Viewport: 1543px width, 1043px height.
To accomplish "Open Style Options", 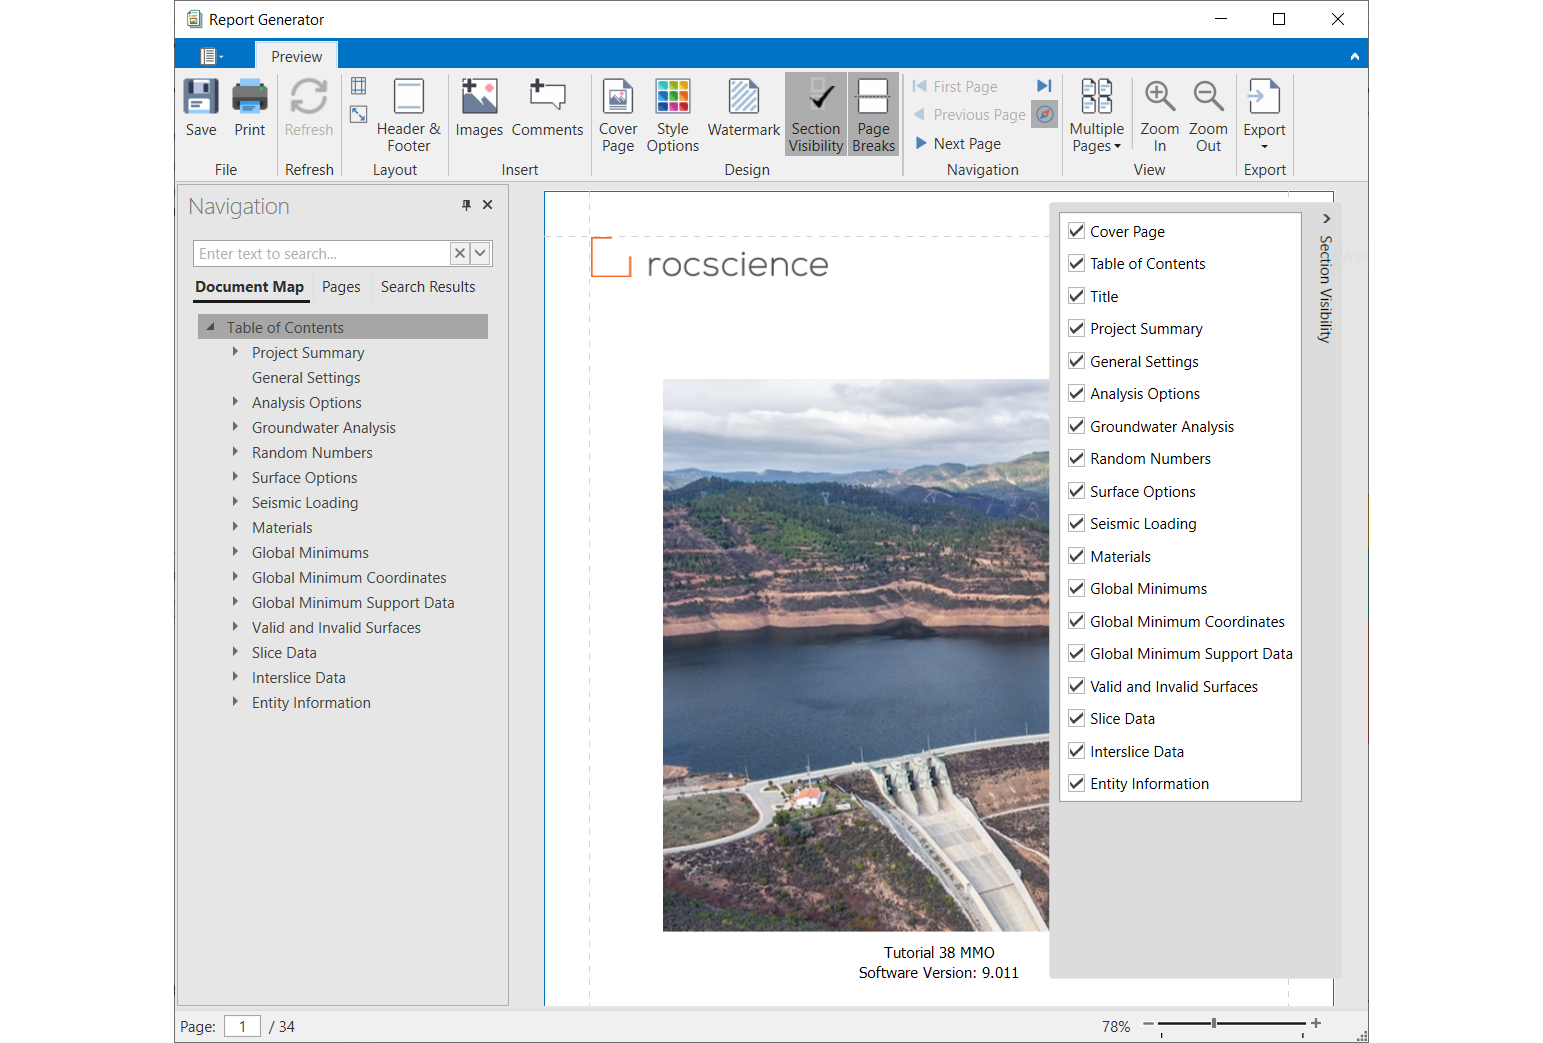I will tap(672, 115).
